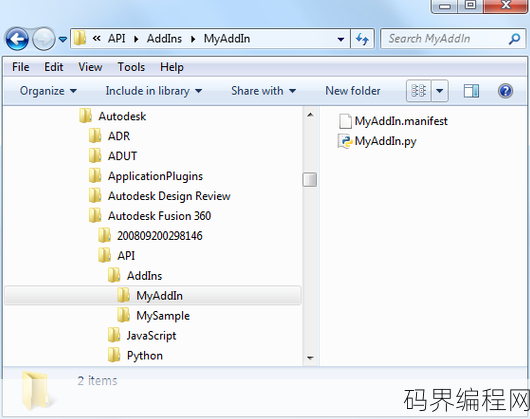Viewport: 530px width, 419px height.
Task: Click the Autodesk folder icon
Action: tap(85, 116)
